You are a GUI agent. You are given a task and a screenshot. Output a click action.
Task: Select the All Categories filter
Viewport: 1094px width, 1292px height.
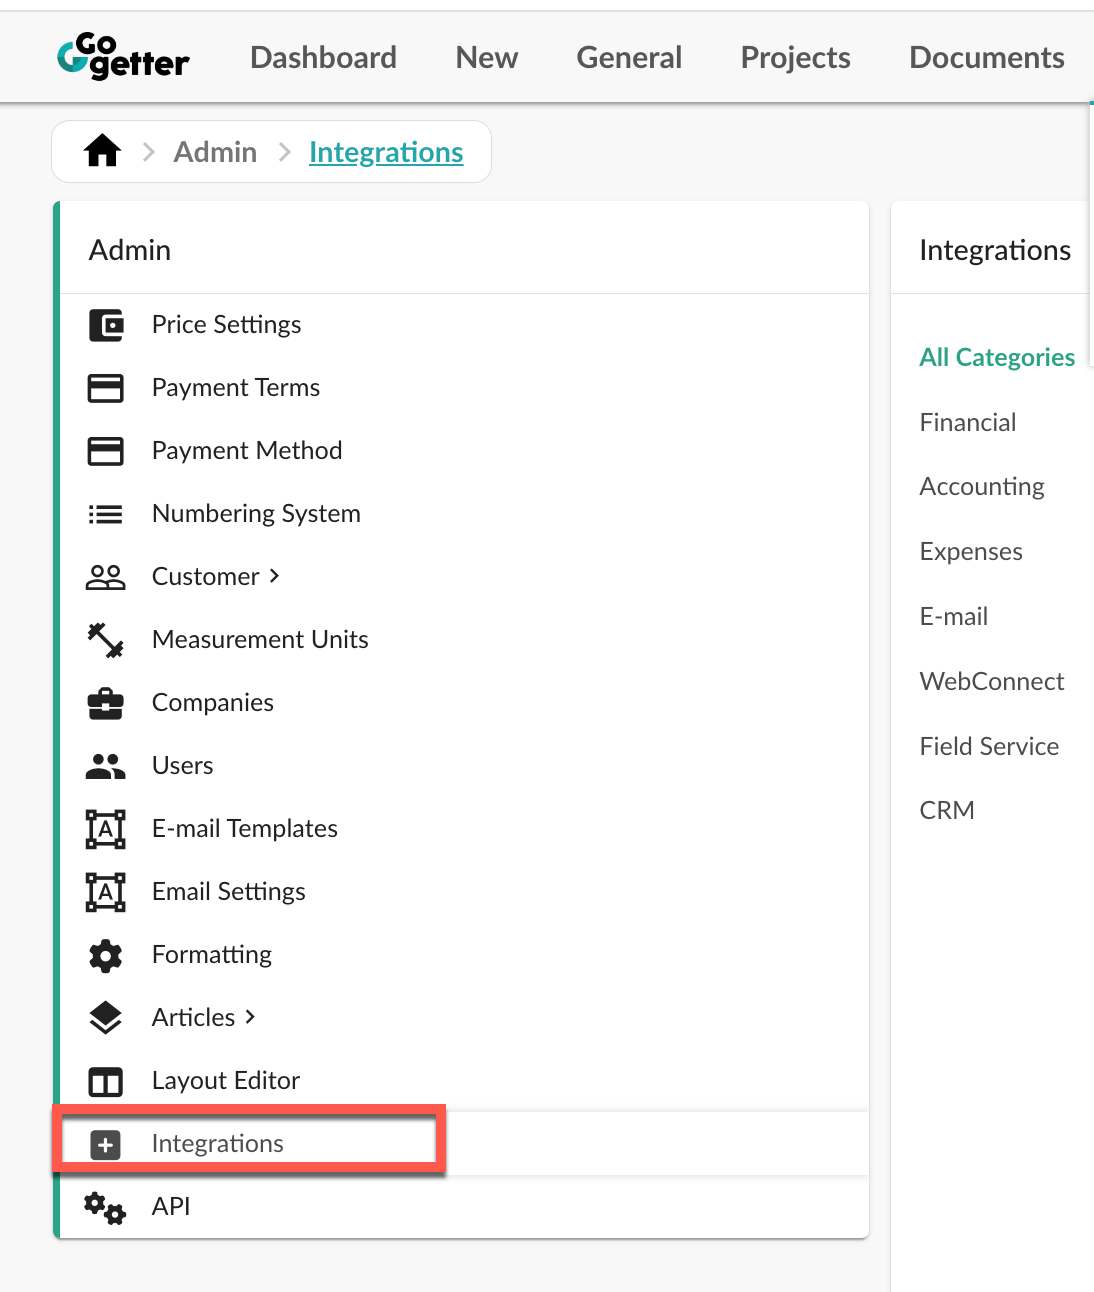(x=997, y=357)
